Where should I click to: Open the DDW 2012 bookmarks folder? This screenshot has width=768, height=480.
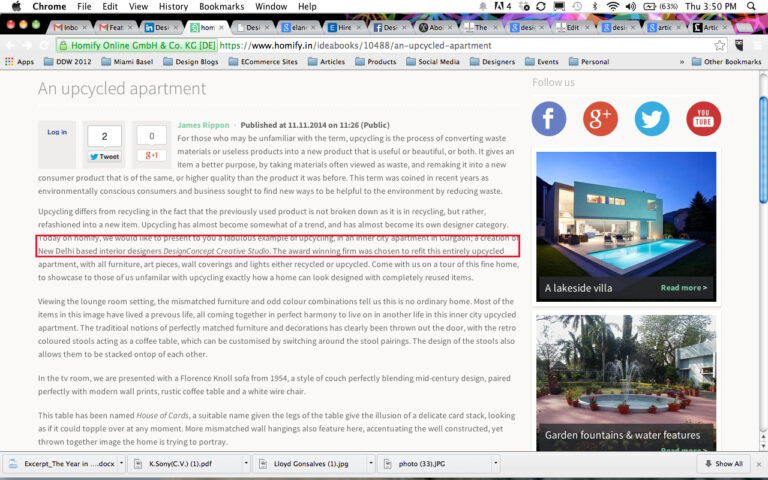click(x=68, y=62)
